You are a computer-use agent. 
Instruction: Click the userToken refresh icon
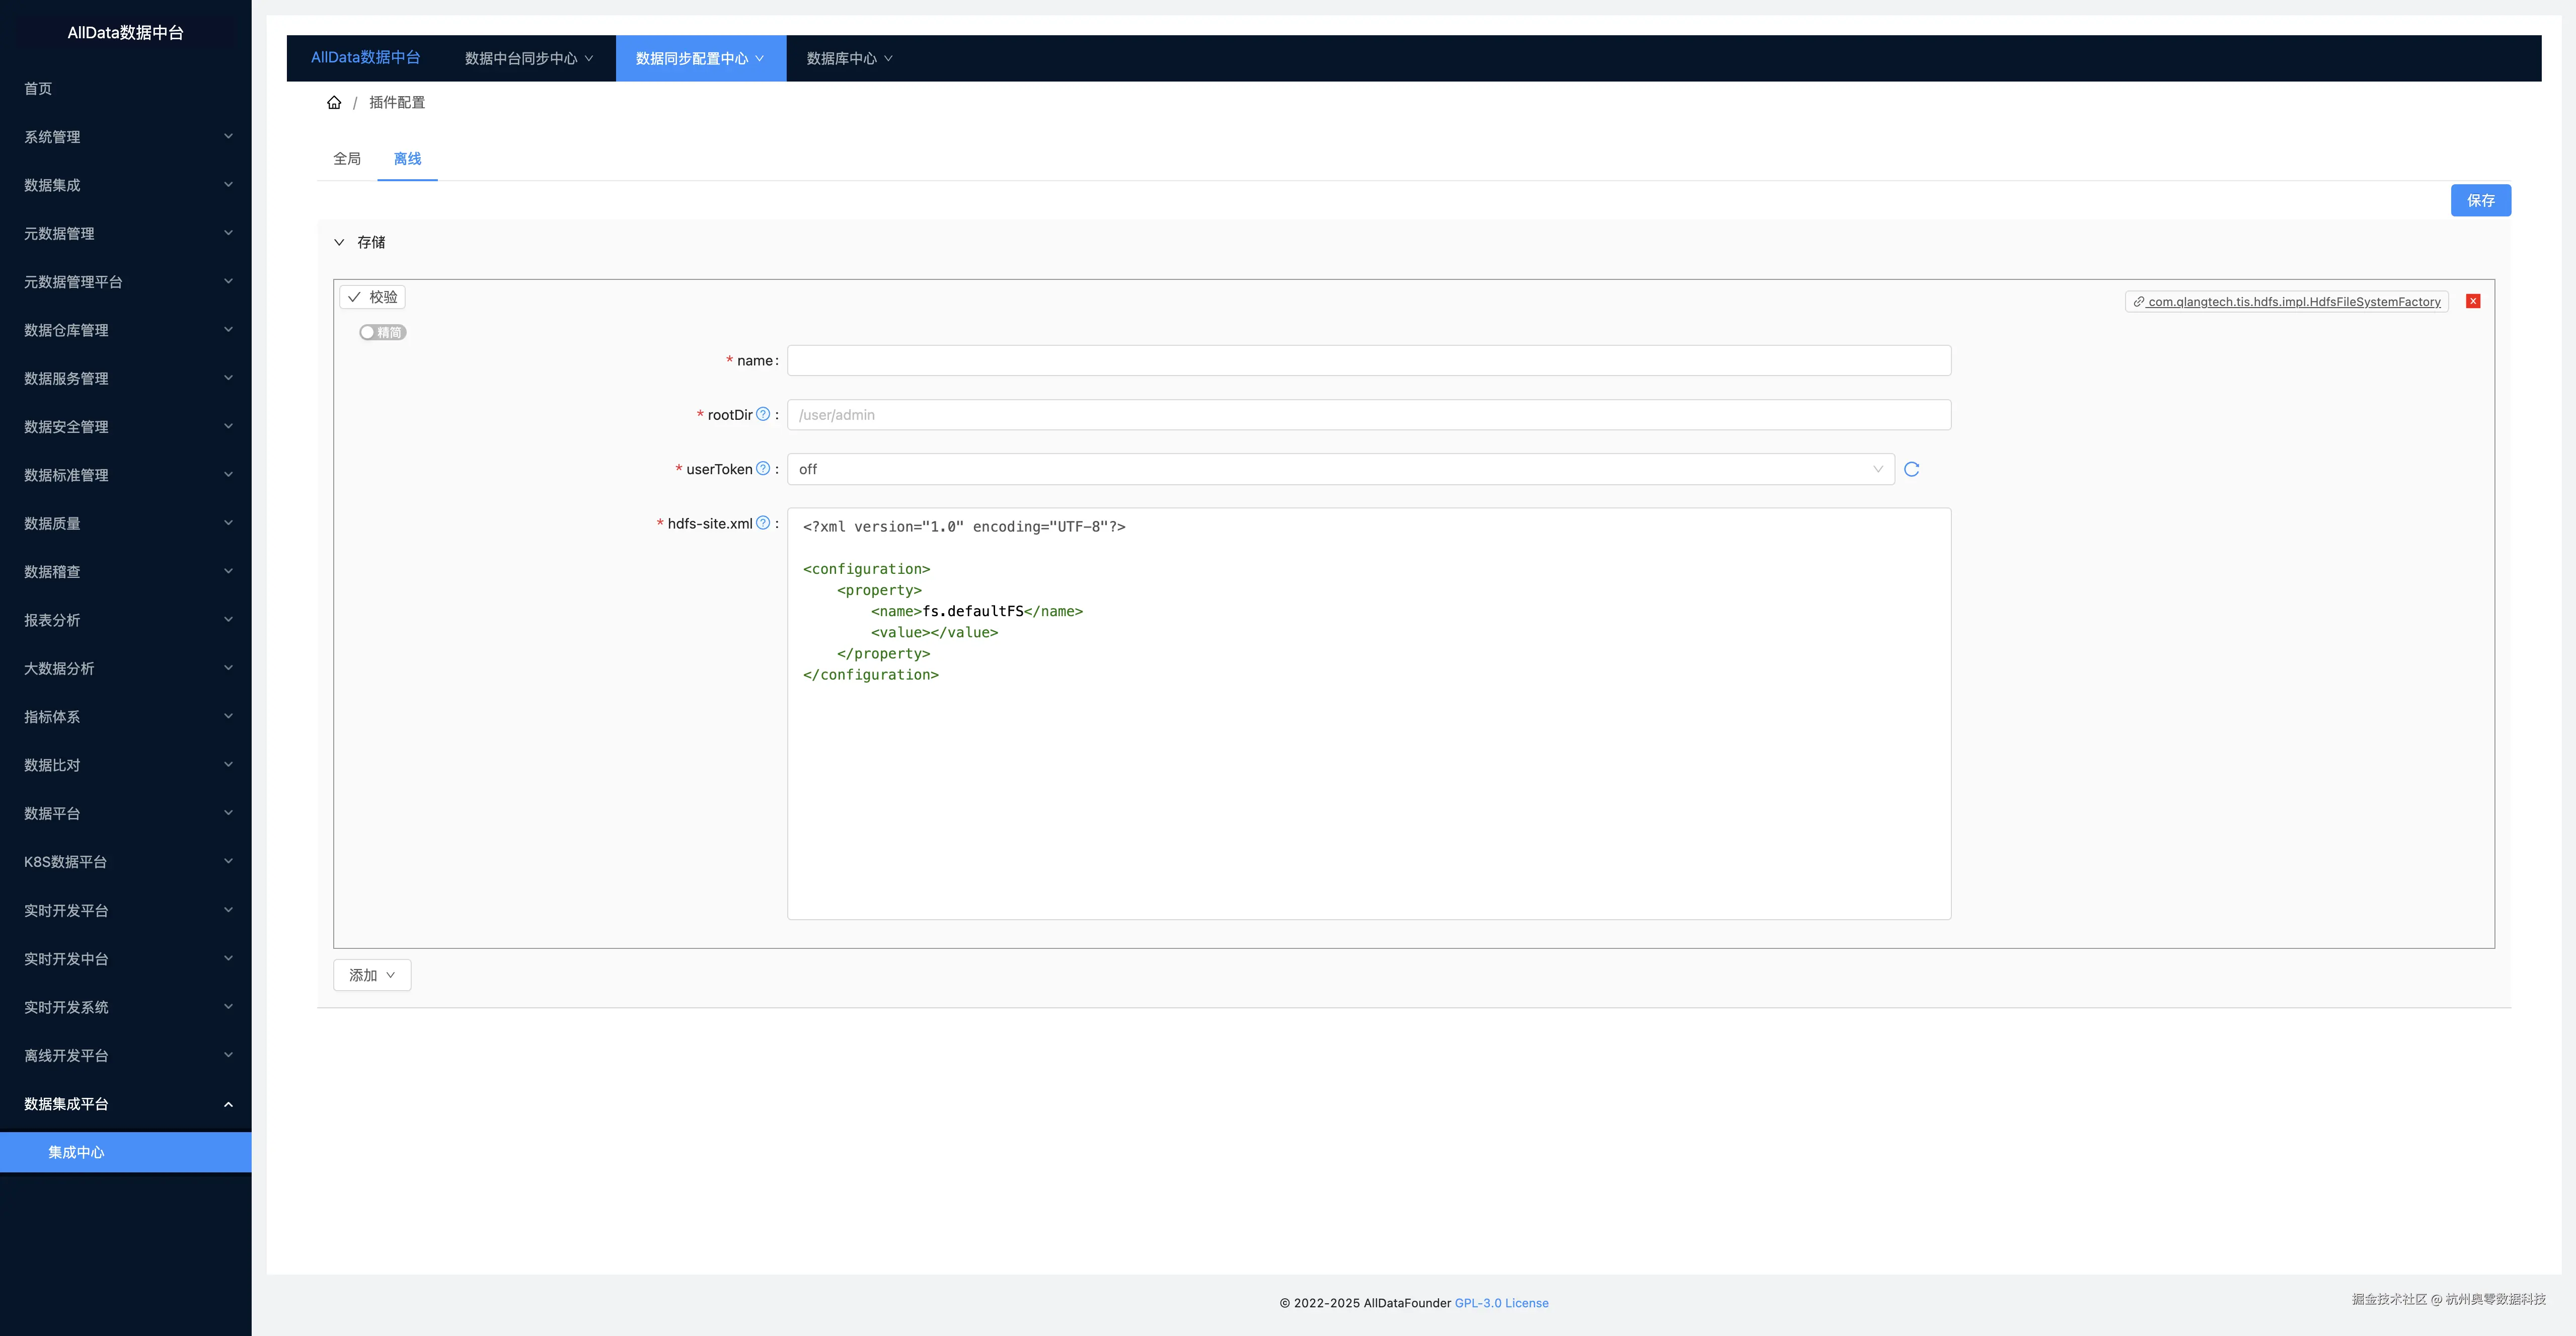[x=1911, y=469]
